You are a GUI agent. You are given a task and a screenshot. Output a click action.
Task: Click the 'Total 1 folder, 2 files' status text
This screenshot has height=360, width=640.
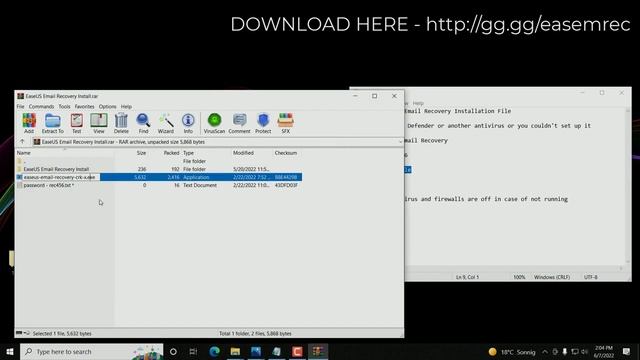click(x=255, y=333)
